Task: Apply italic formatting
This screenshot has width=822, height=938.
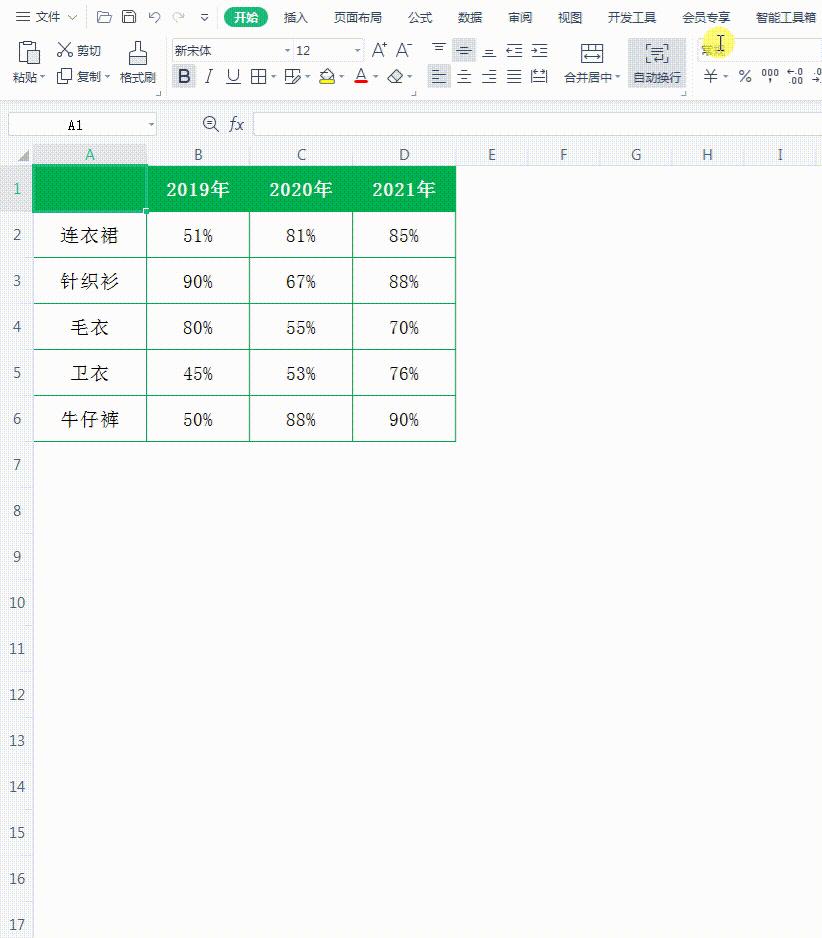Action: (x=208, y=76)
